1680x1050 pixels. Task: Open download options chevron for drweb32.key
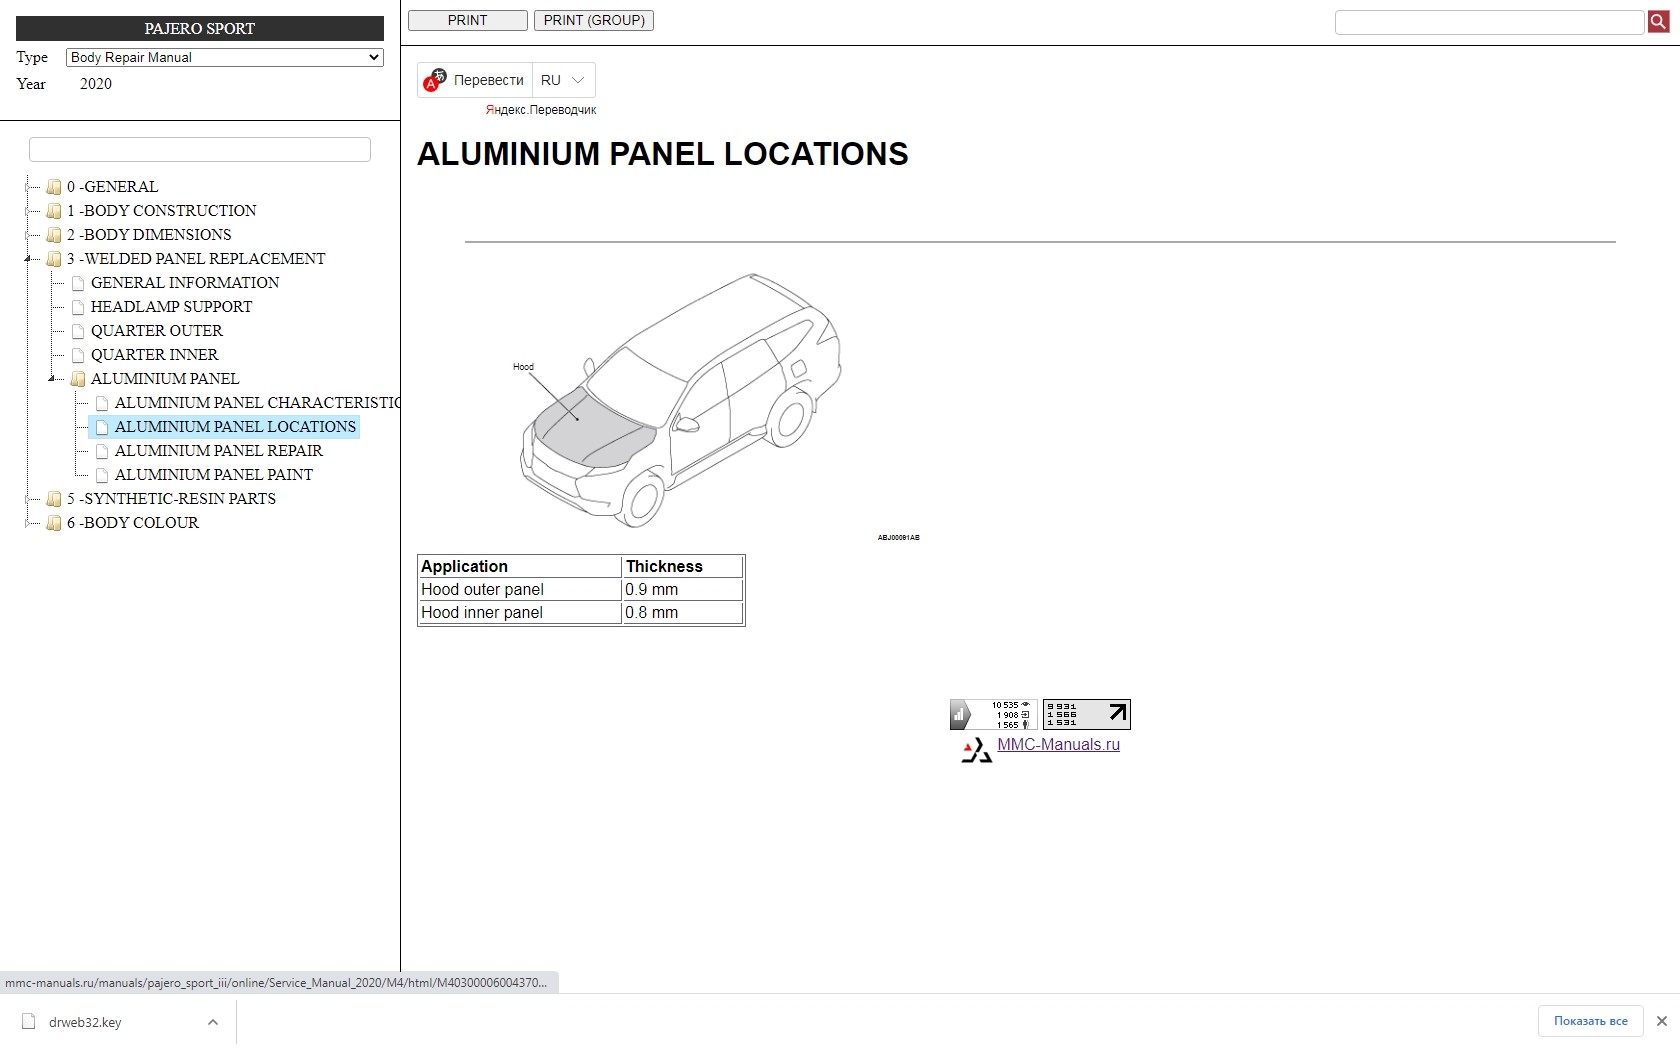[212, 1022]
